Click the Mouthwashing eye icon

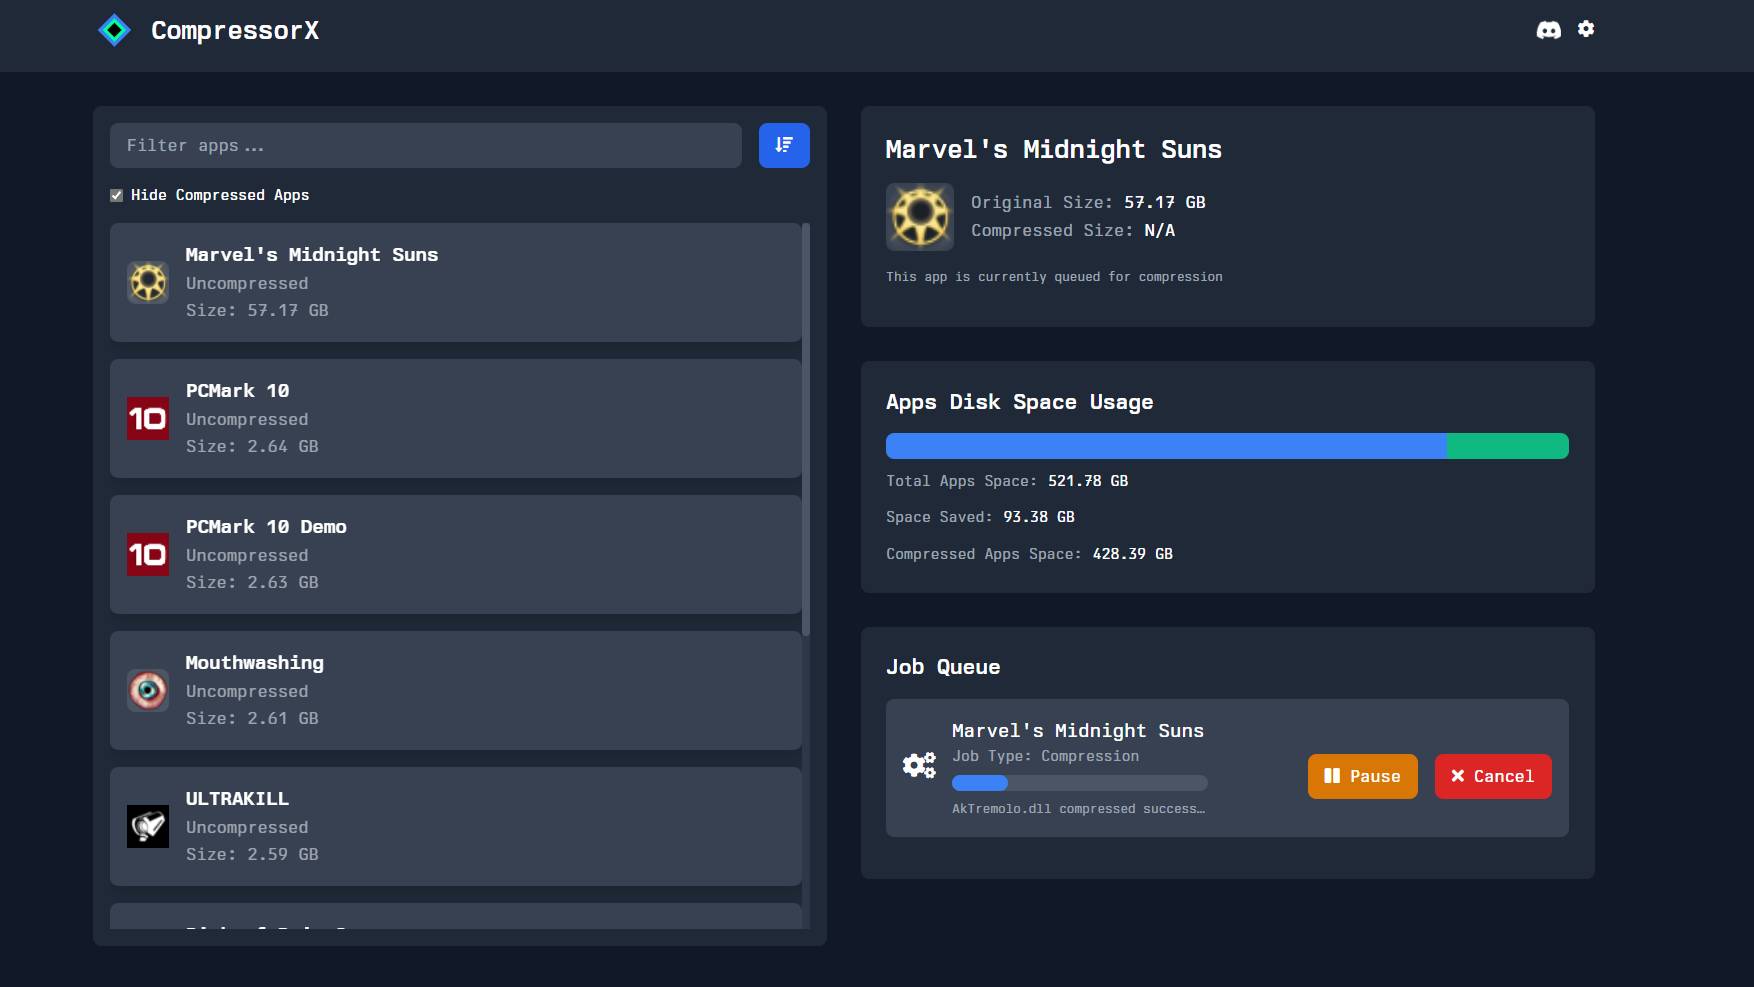tap(148, 690)
